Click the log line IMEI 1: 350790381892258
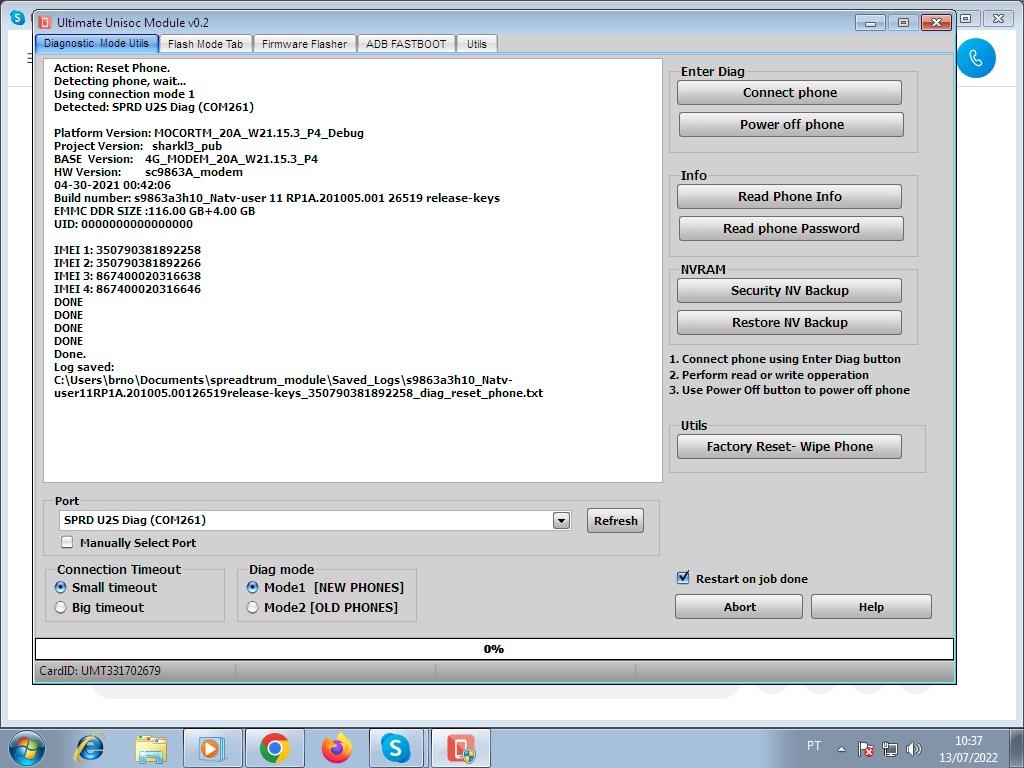 click(127, 250)
